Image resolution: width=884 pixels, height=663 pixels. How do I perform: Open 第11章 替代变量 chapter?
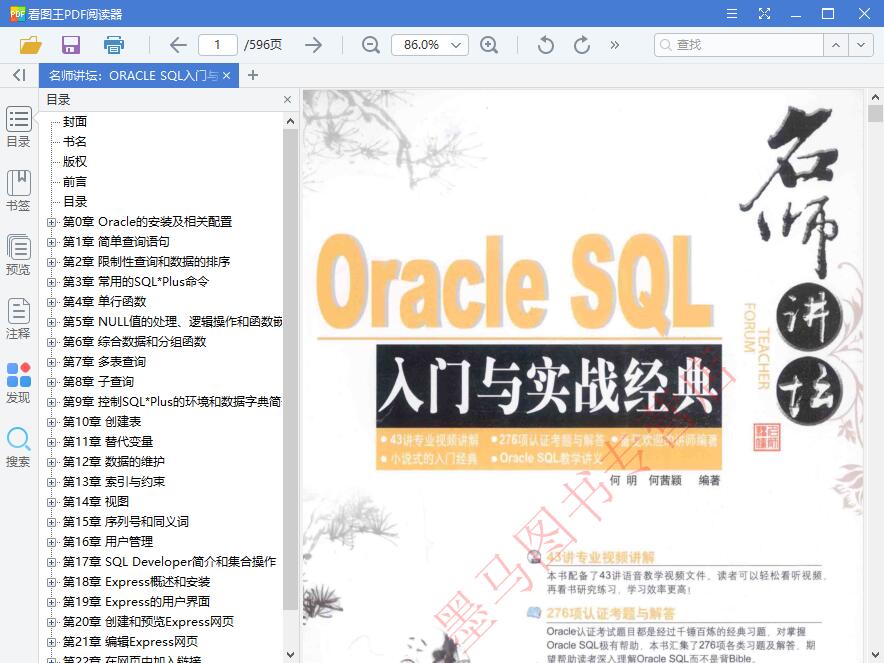click(x=108, y=442)
